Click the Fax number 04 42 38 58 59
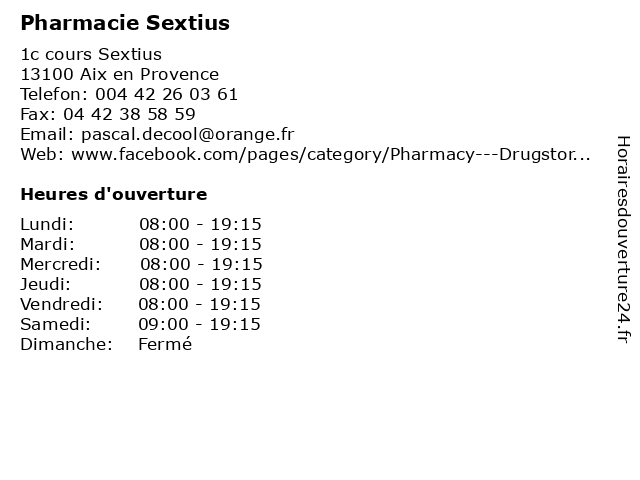 point(129,114)
